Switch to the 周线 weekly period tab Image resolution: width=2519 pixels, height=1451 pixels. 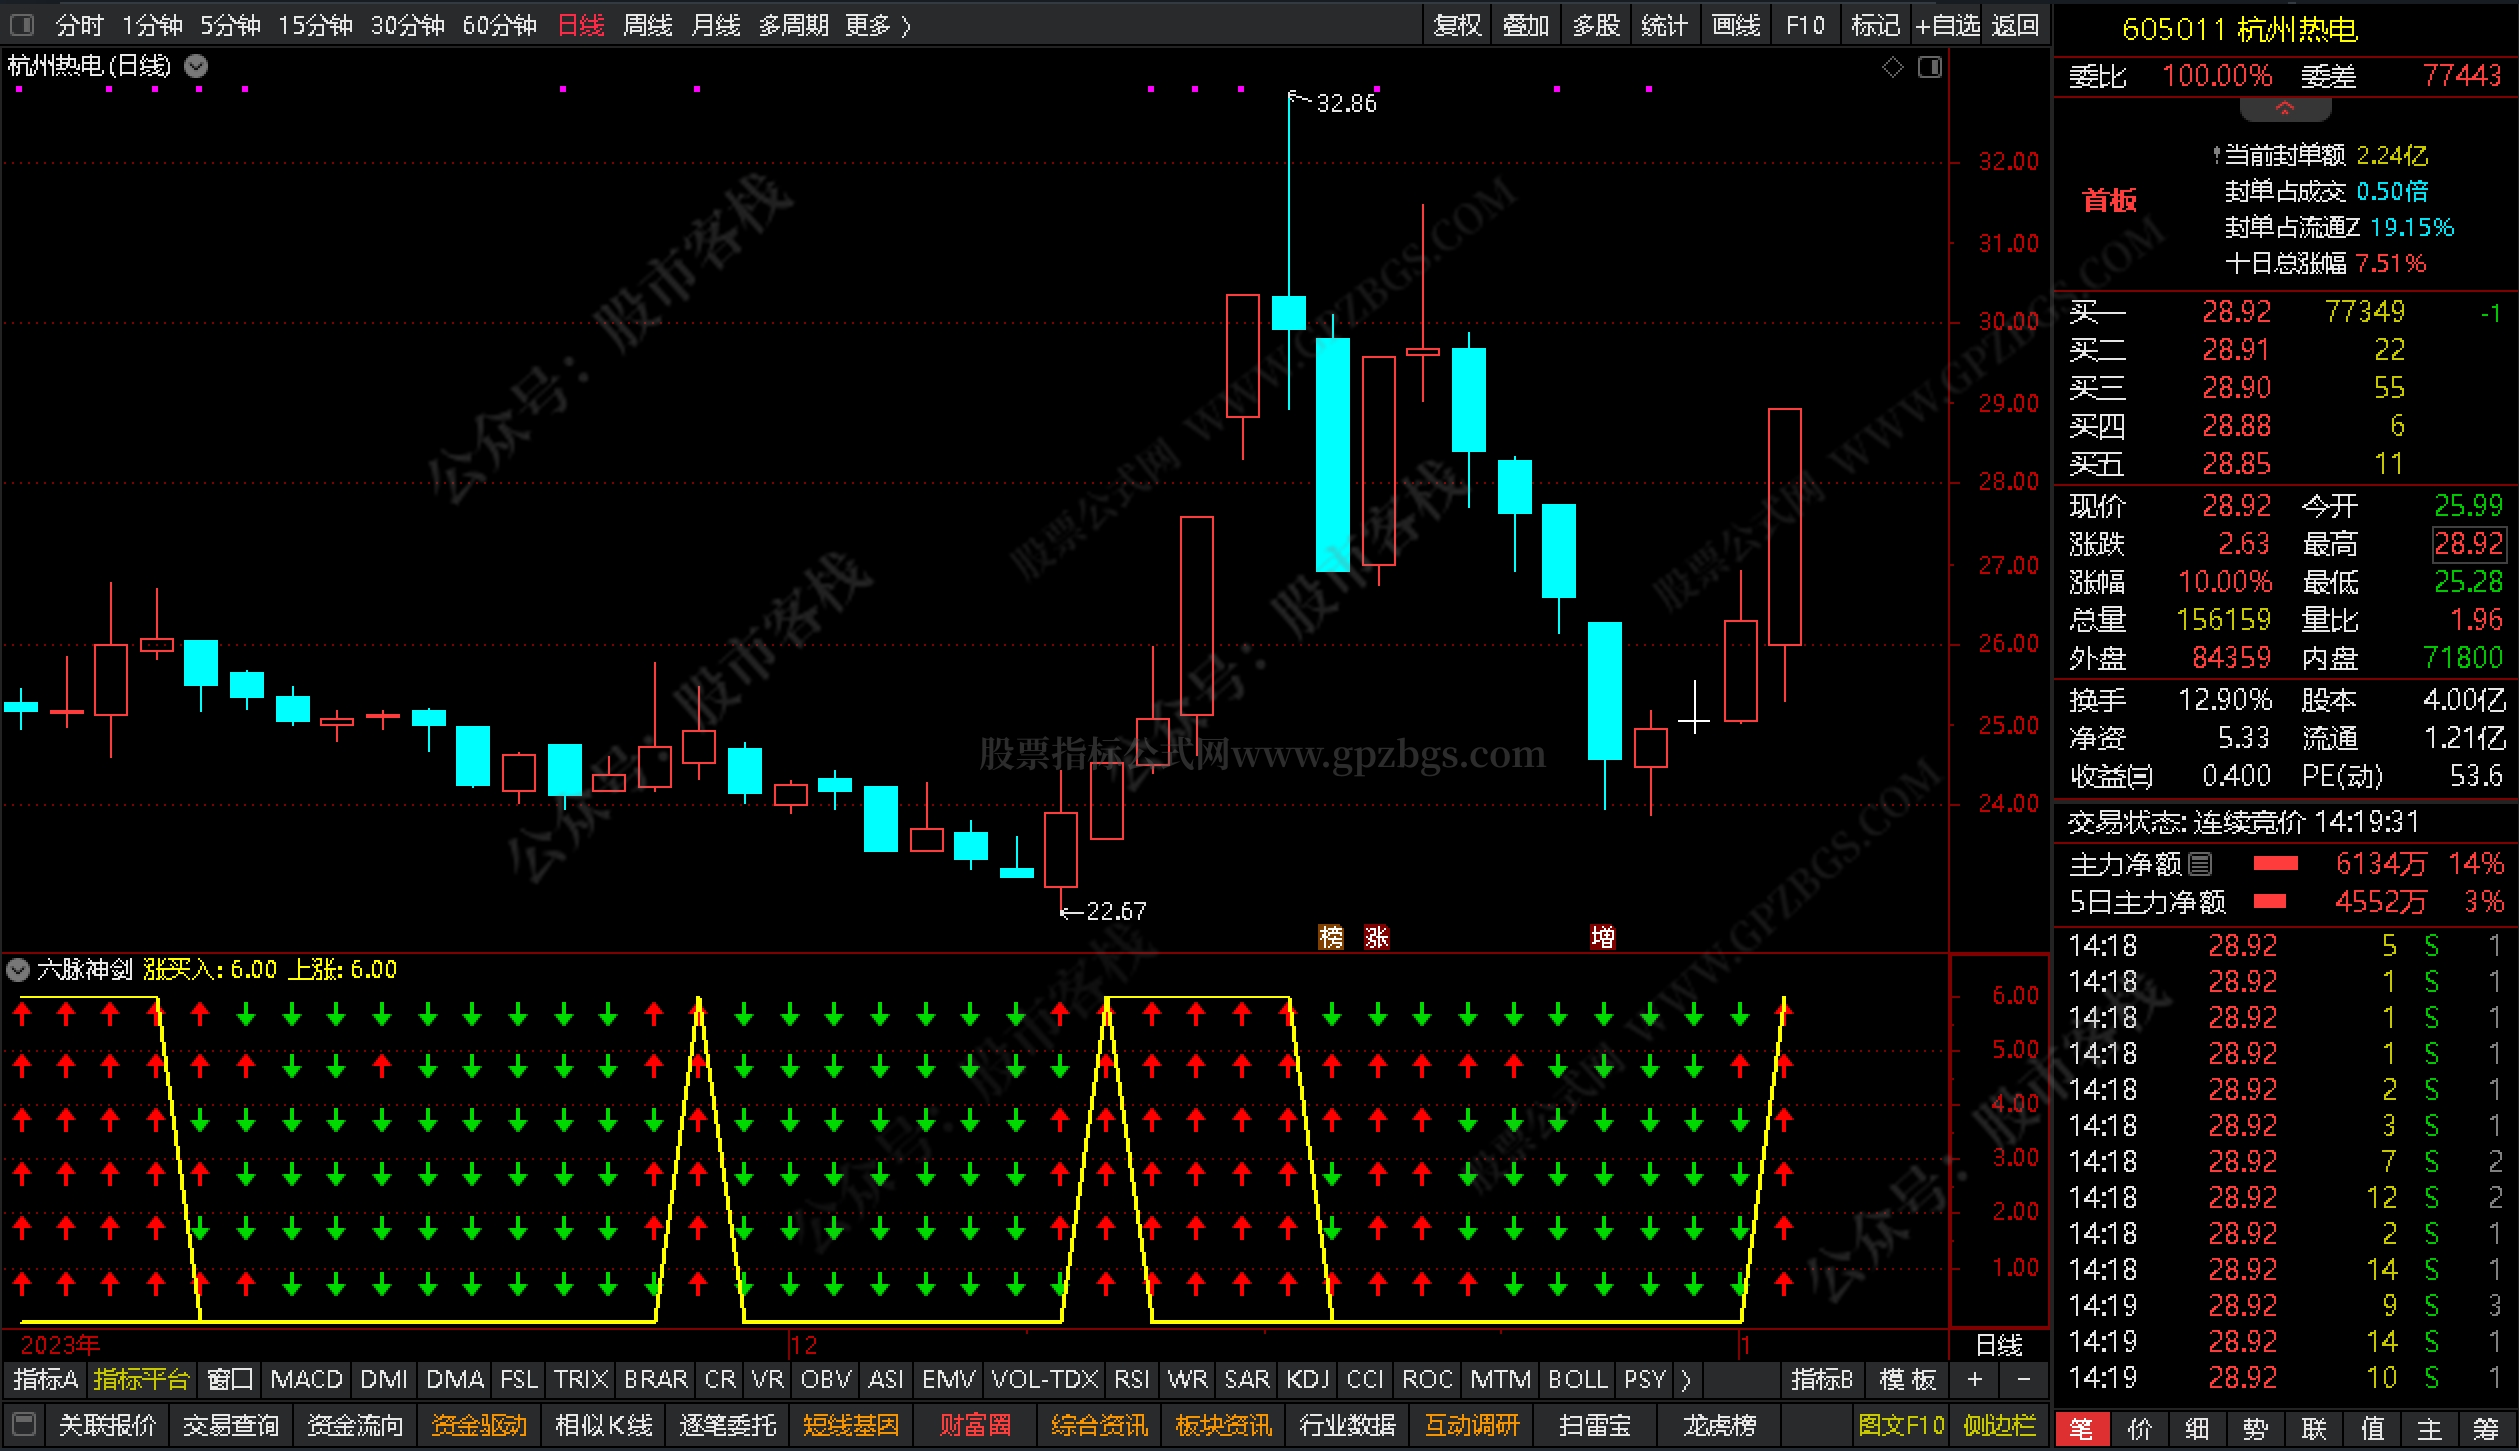click(x=647, y=25)
